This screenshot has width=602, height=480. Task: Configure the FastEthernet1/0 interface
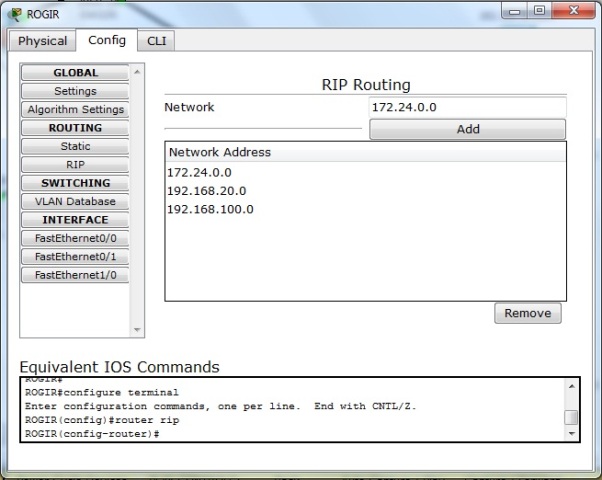[75, 274]
